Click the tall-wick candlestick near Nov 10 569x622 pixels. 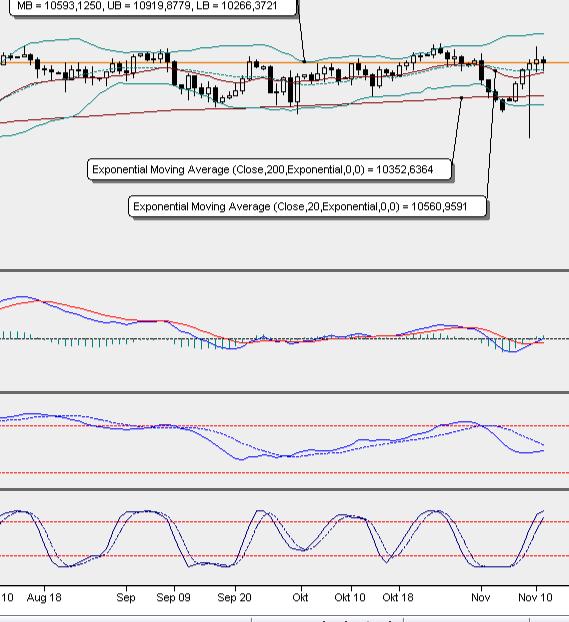(x=529, y=99)
